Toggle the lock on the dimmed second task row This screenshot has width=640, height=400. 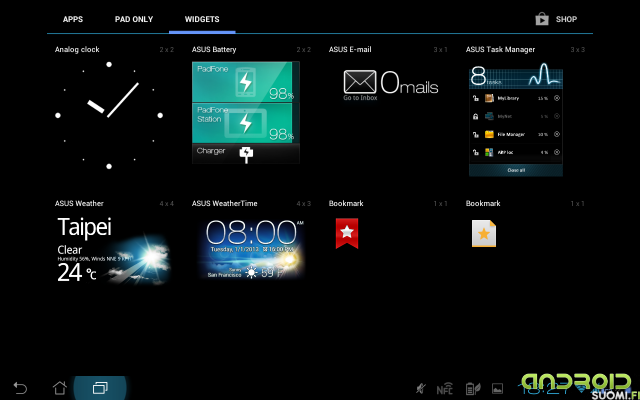point(476,116)
